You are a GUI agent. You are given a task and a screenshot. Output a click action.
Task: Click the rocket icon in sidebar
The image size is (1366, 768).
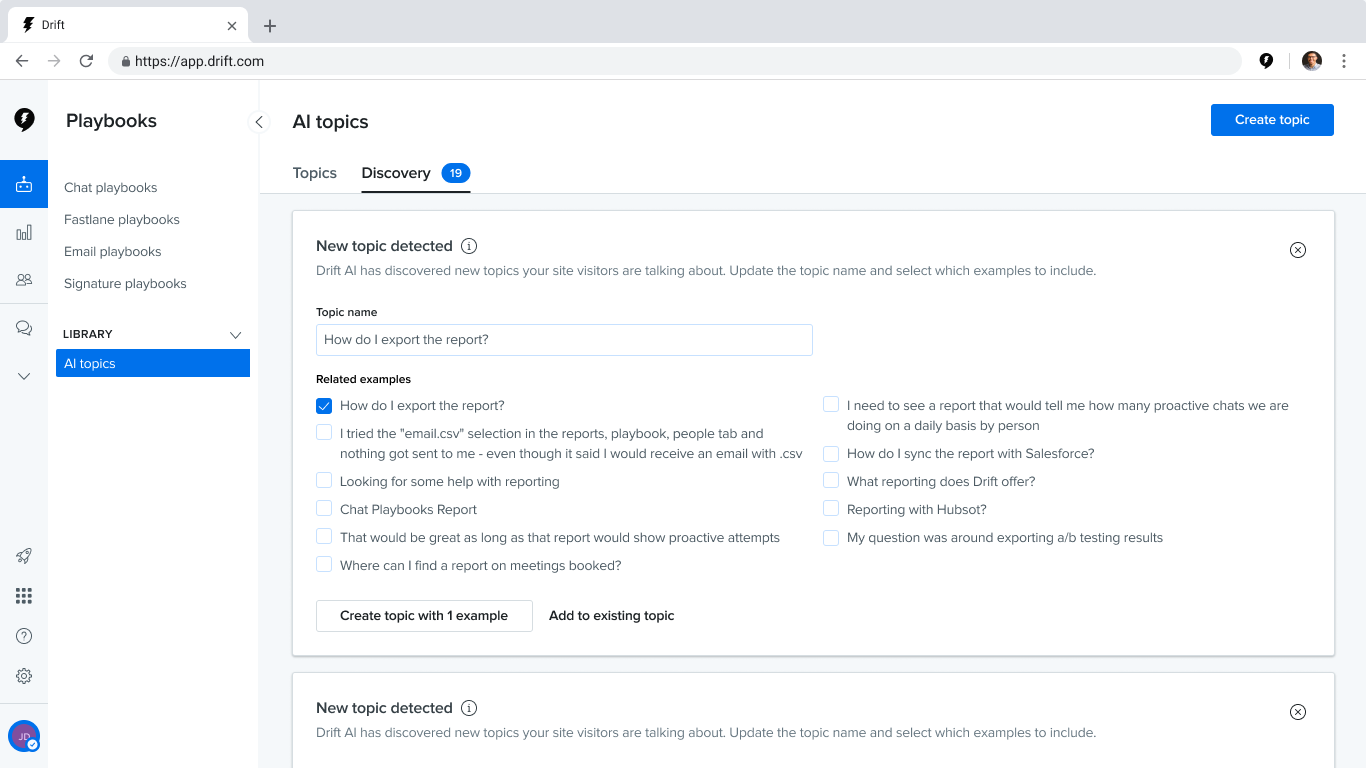pos(24,556)
